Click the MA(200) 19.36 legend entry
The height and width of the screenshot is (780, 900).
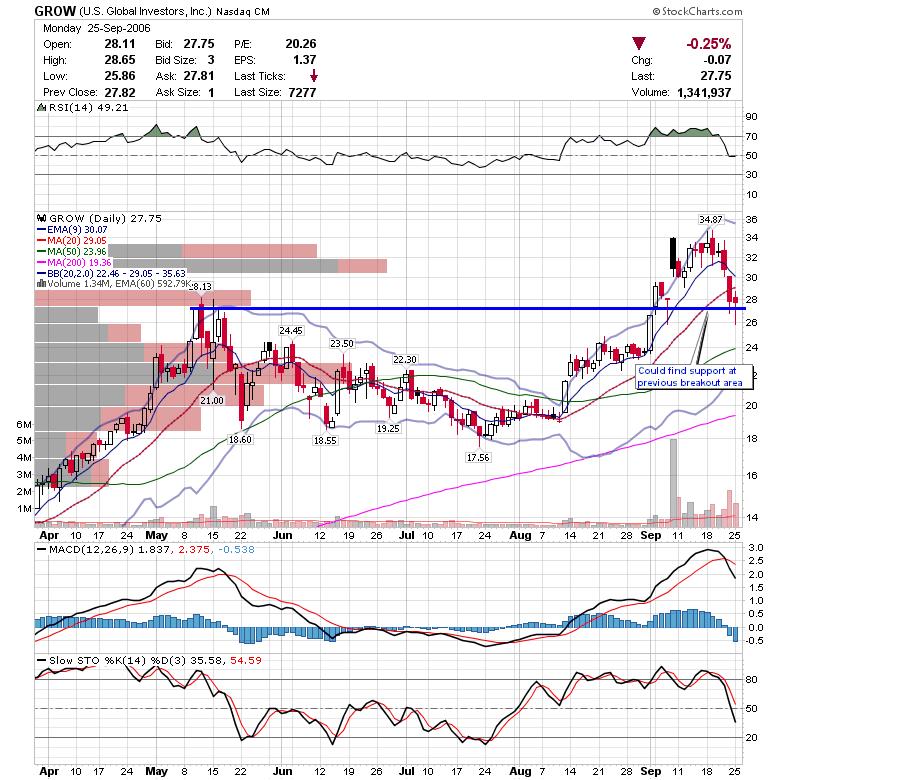[x=74, y=262]
